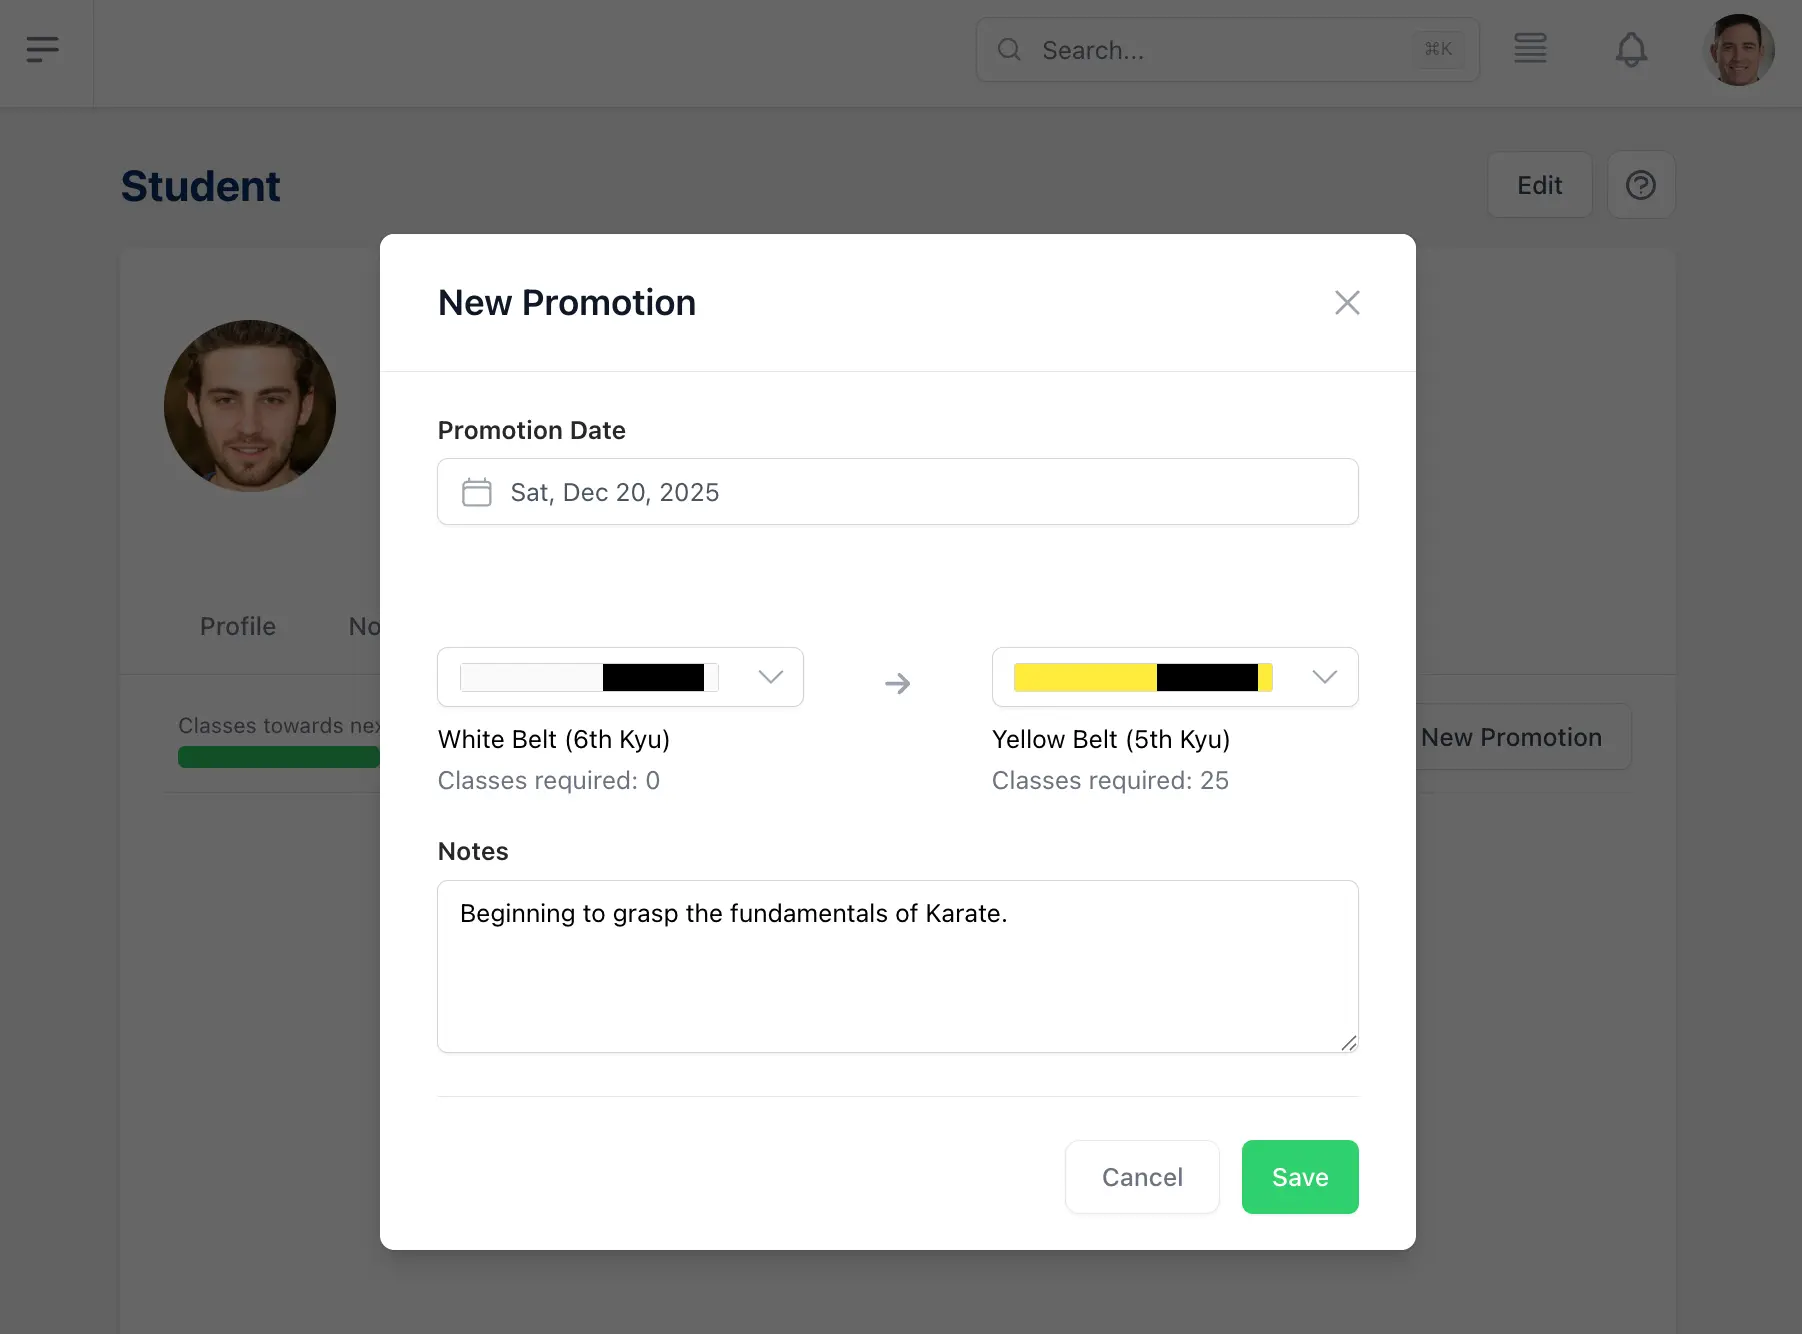Open the hamburger sidebar menu
The image size is (1802, 1334).
click(42, 49)
